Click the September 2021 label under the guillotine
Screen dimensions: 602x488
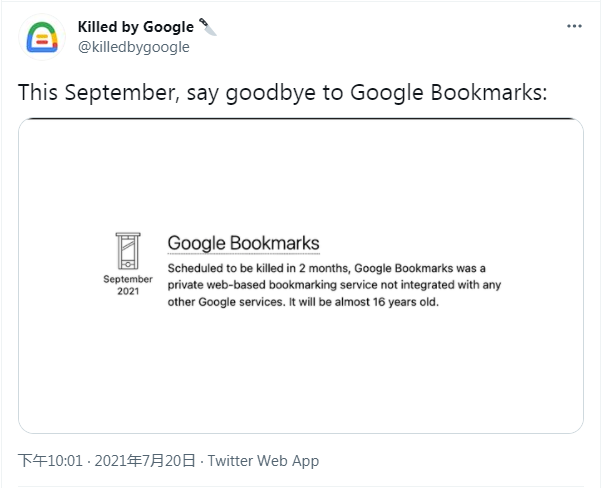(128, 285)
